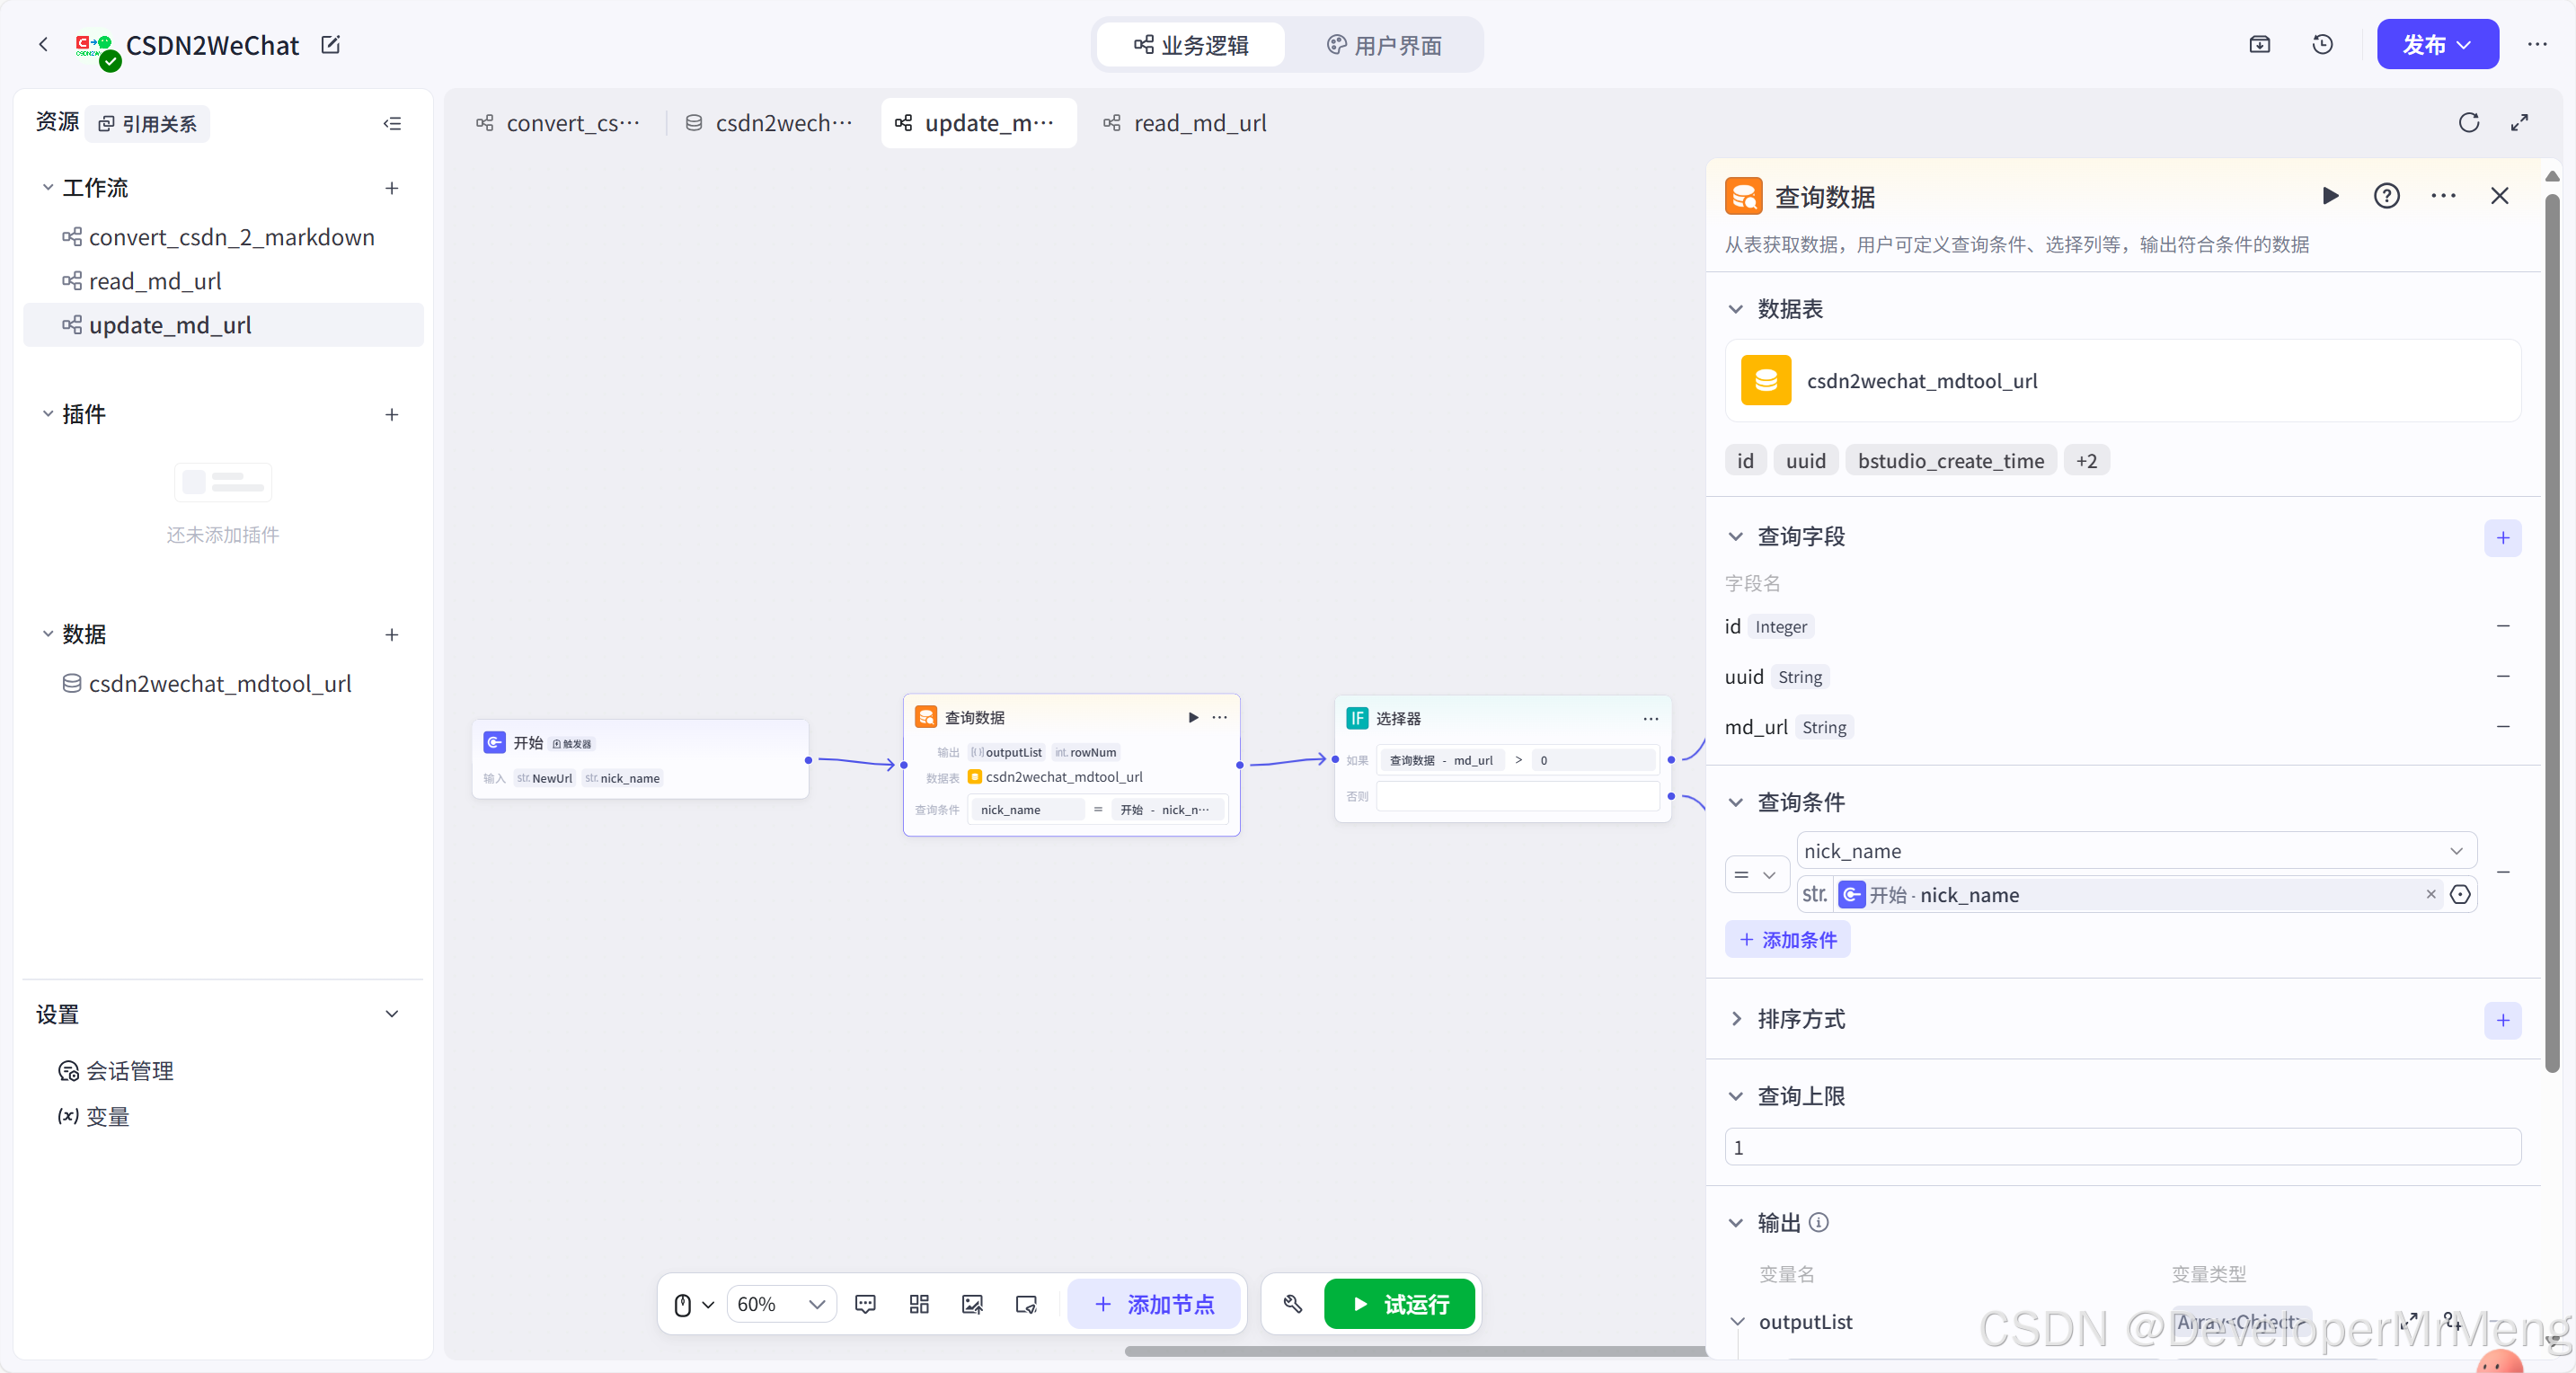Viewport: 2576px width, 1373px height.
Task: Click the 查询上限 input field
Action: pyautogui.click(x=2122, y=1147)
